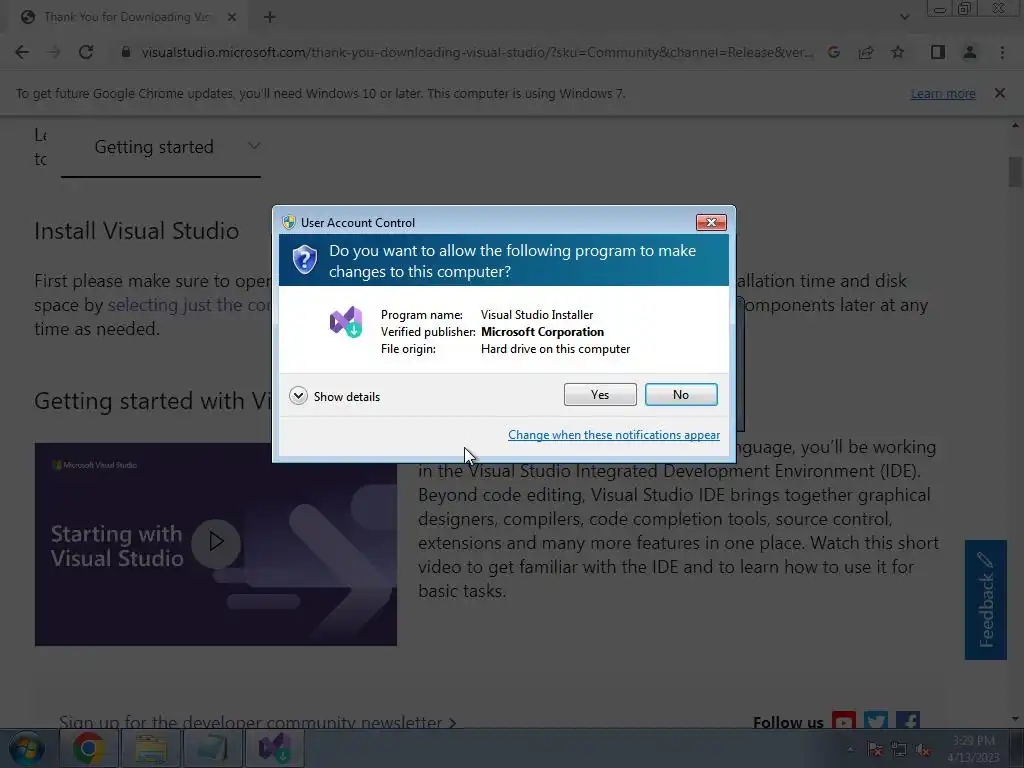Close the User Account Control dialog
The width and height of the screenshot is (1024, 768).
pos(711,223)
